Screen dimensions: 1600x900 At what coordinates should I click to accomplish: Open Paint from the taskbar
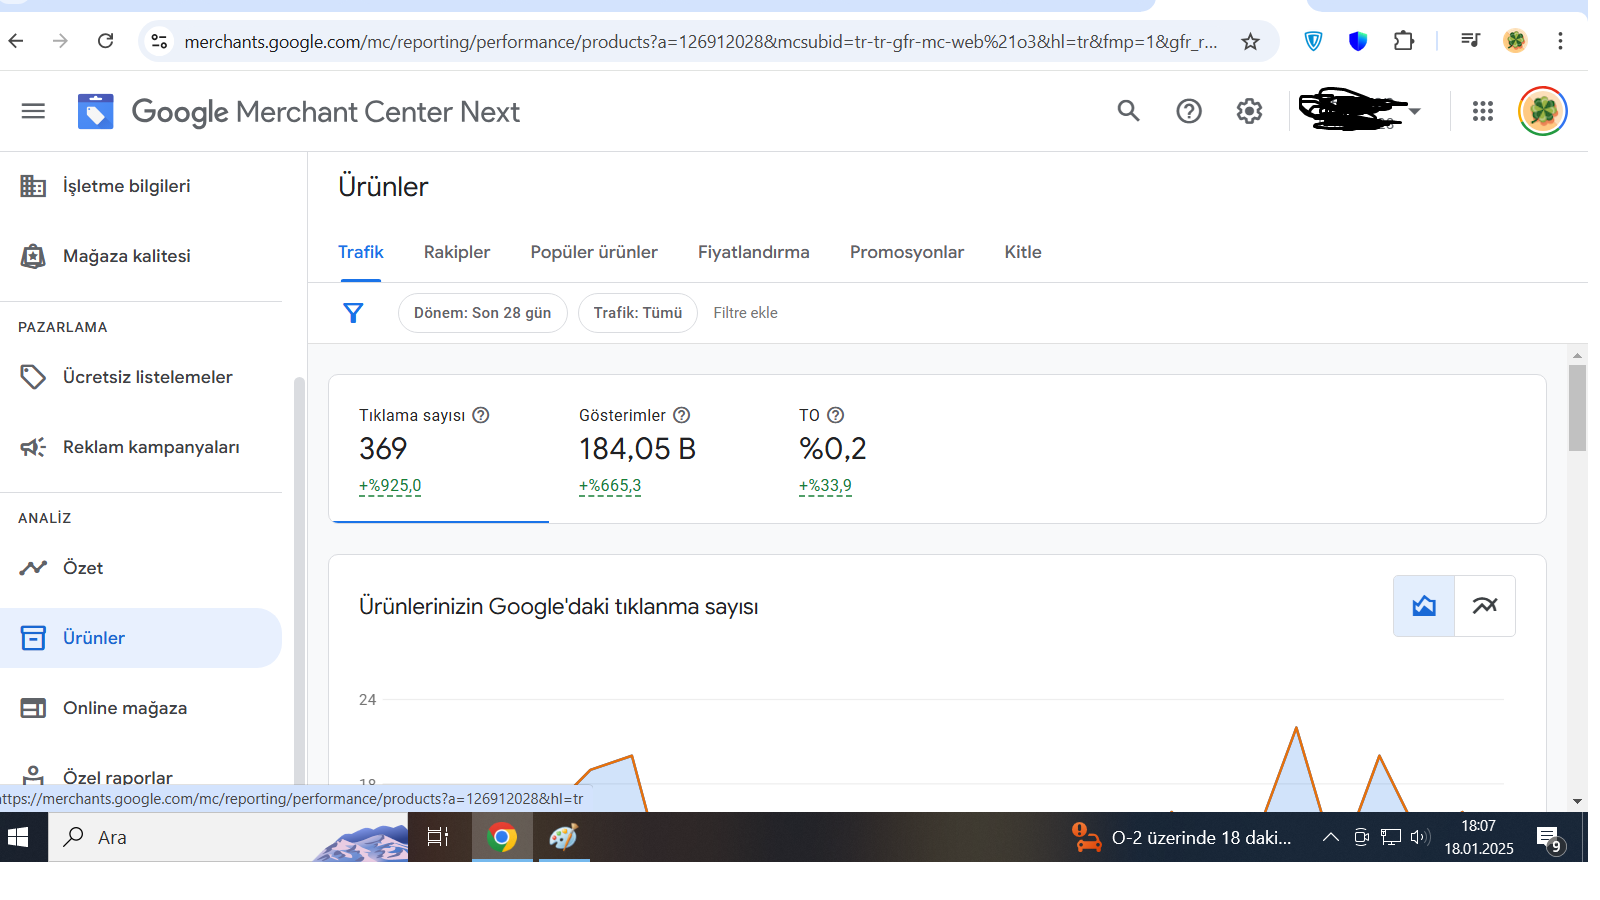[564, 837]
